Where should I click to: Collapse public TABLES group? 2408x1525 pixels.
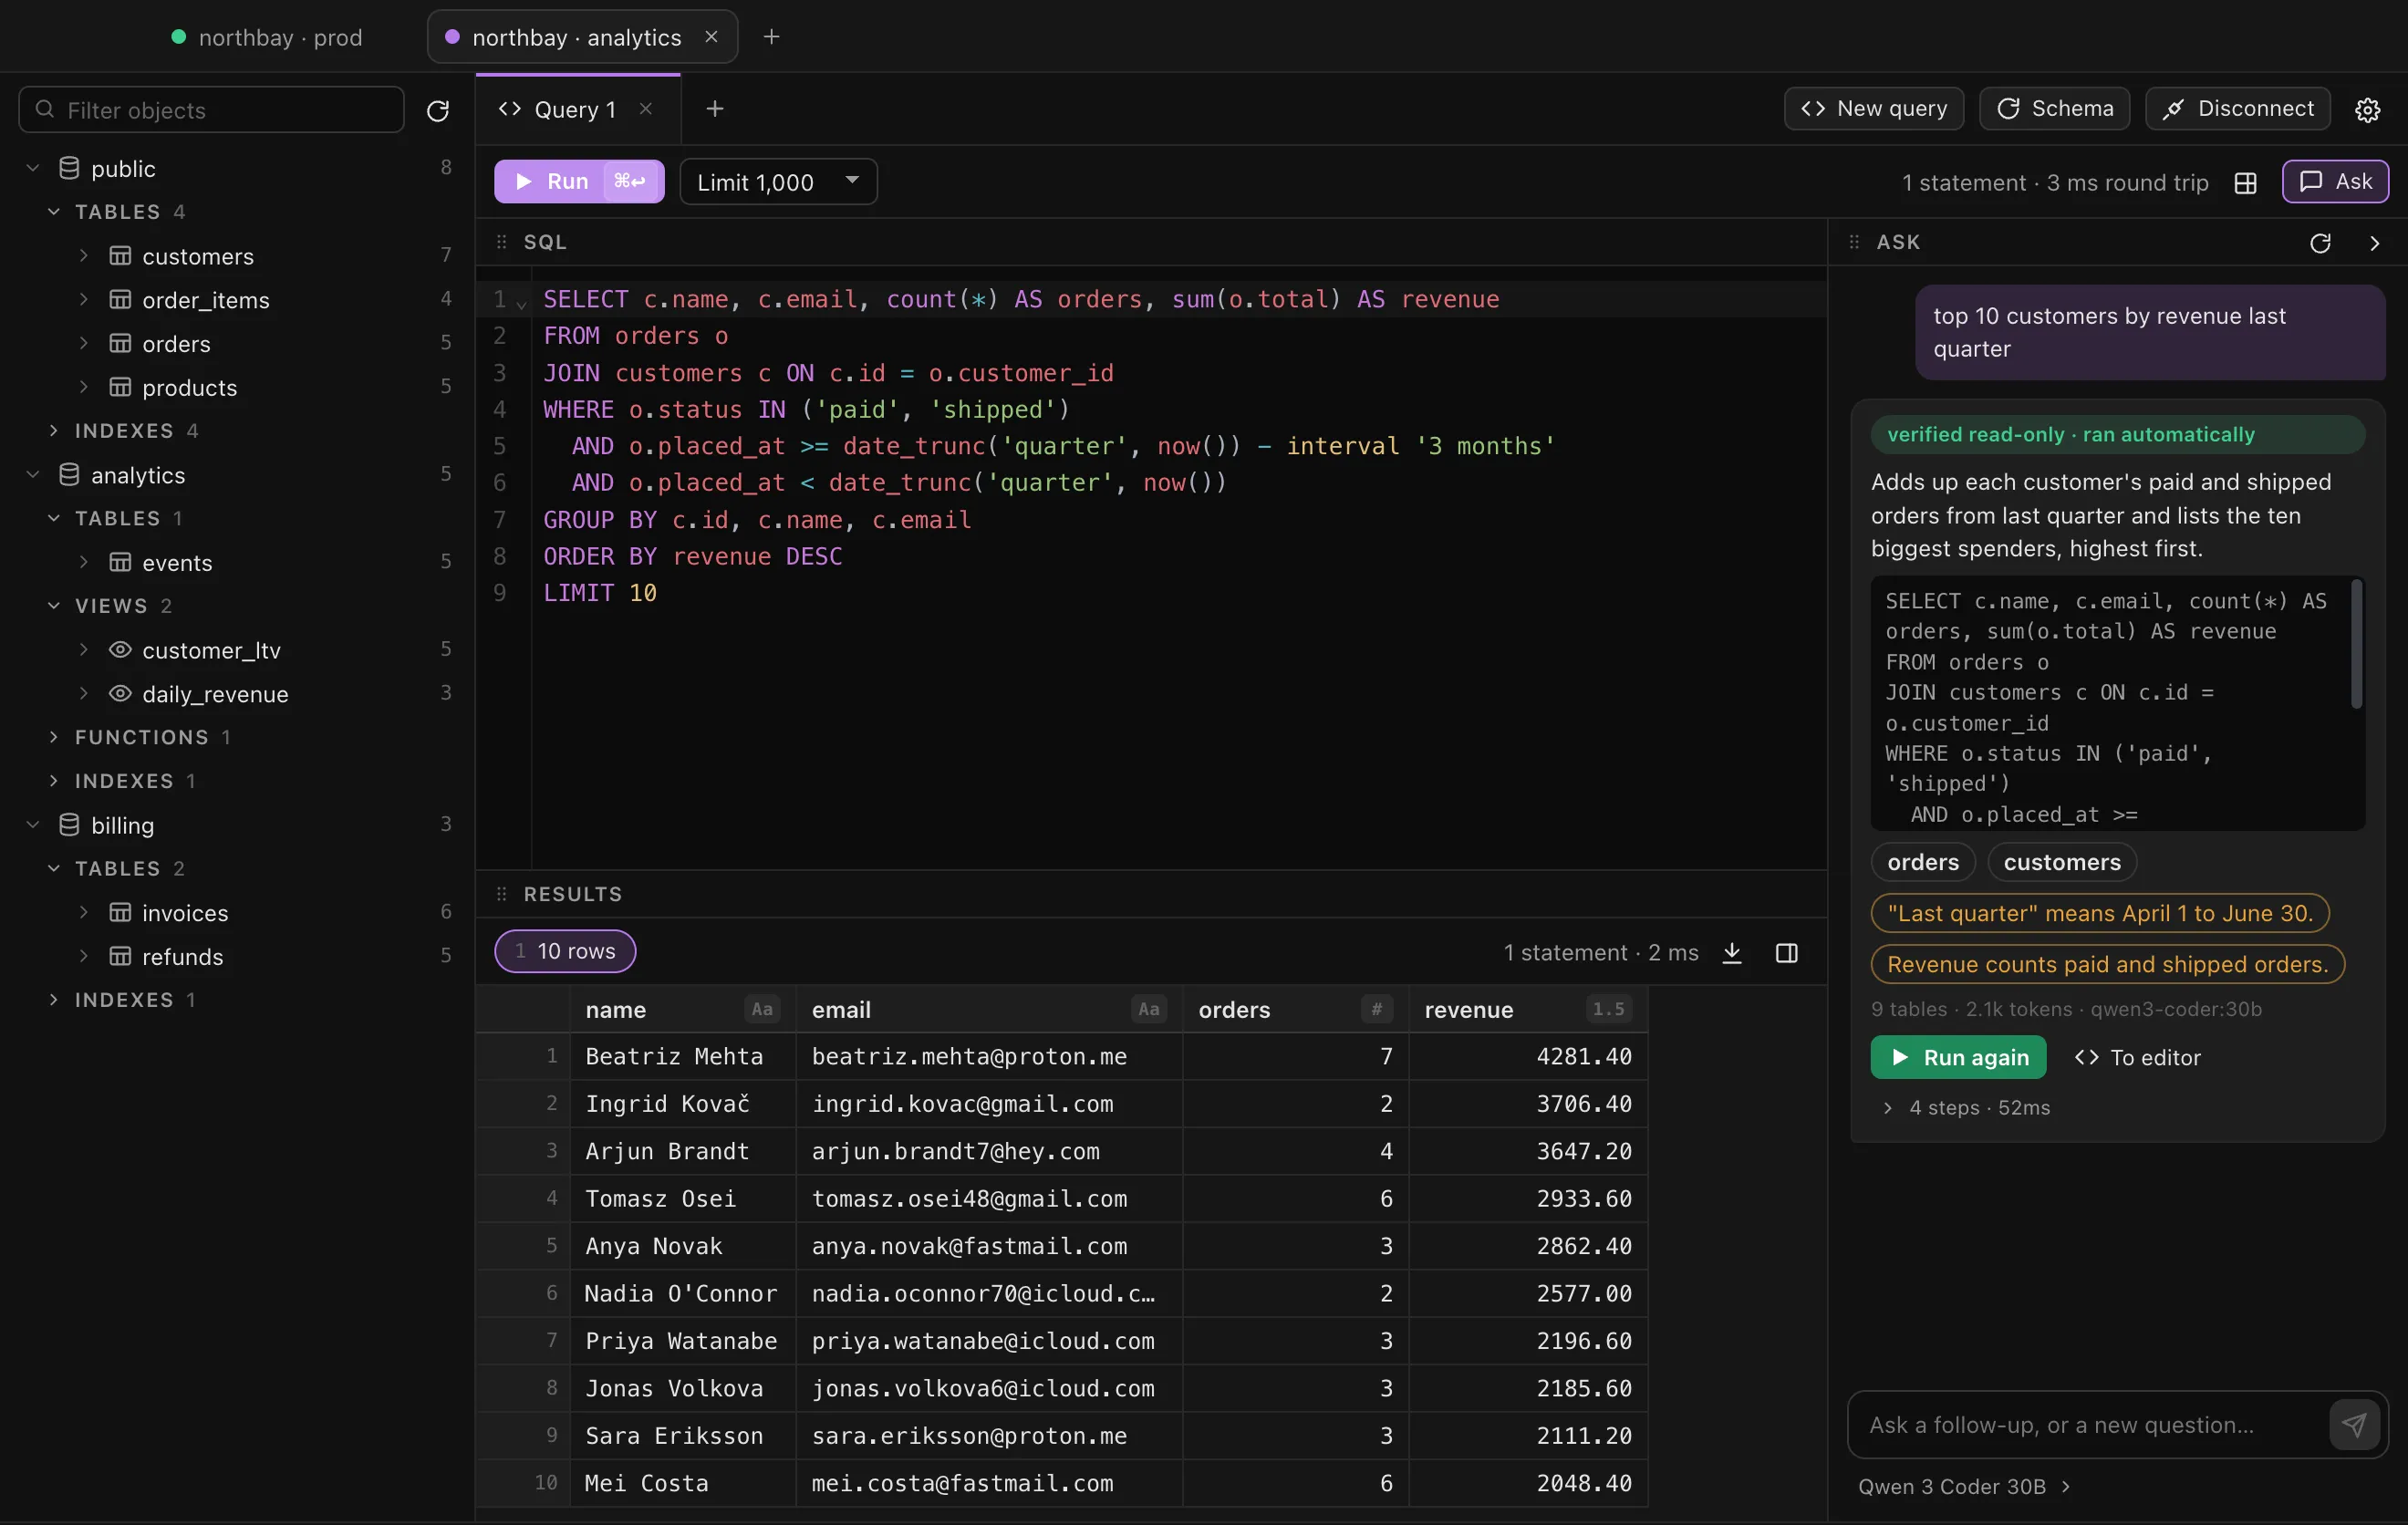[54, 212]
